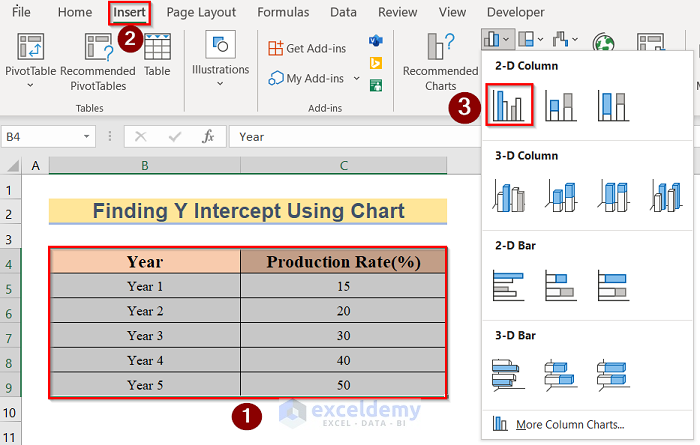700x445 pixels.
Task: Open the Name Box dropdown arrow
Action: click(x=87, y=137)
